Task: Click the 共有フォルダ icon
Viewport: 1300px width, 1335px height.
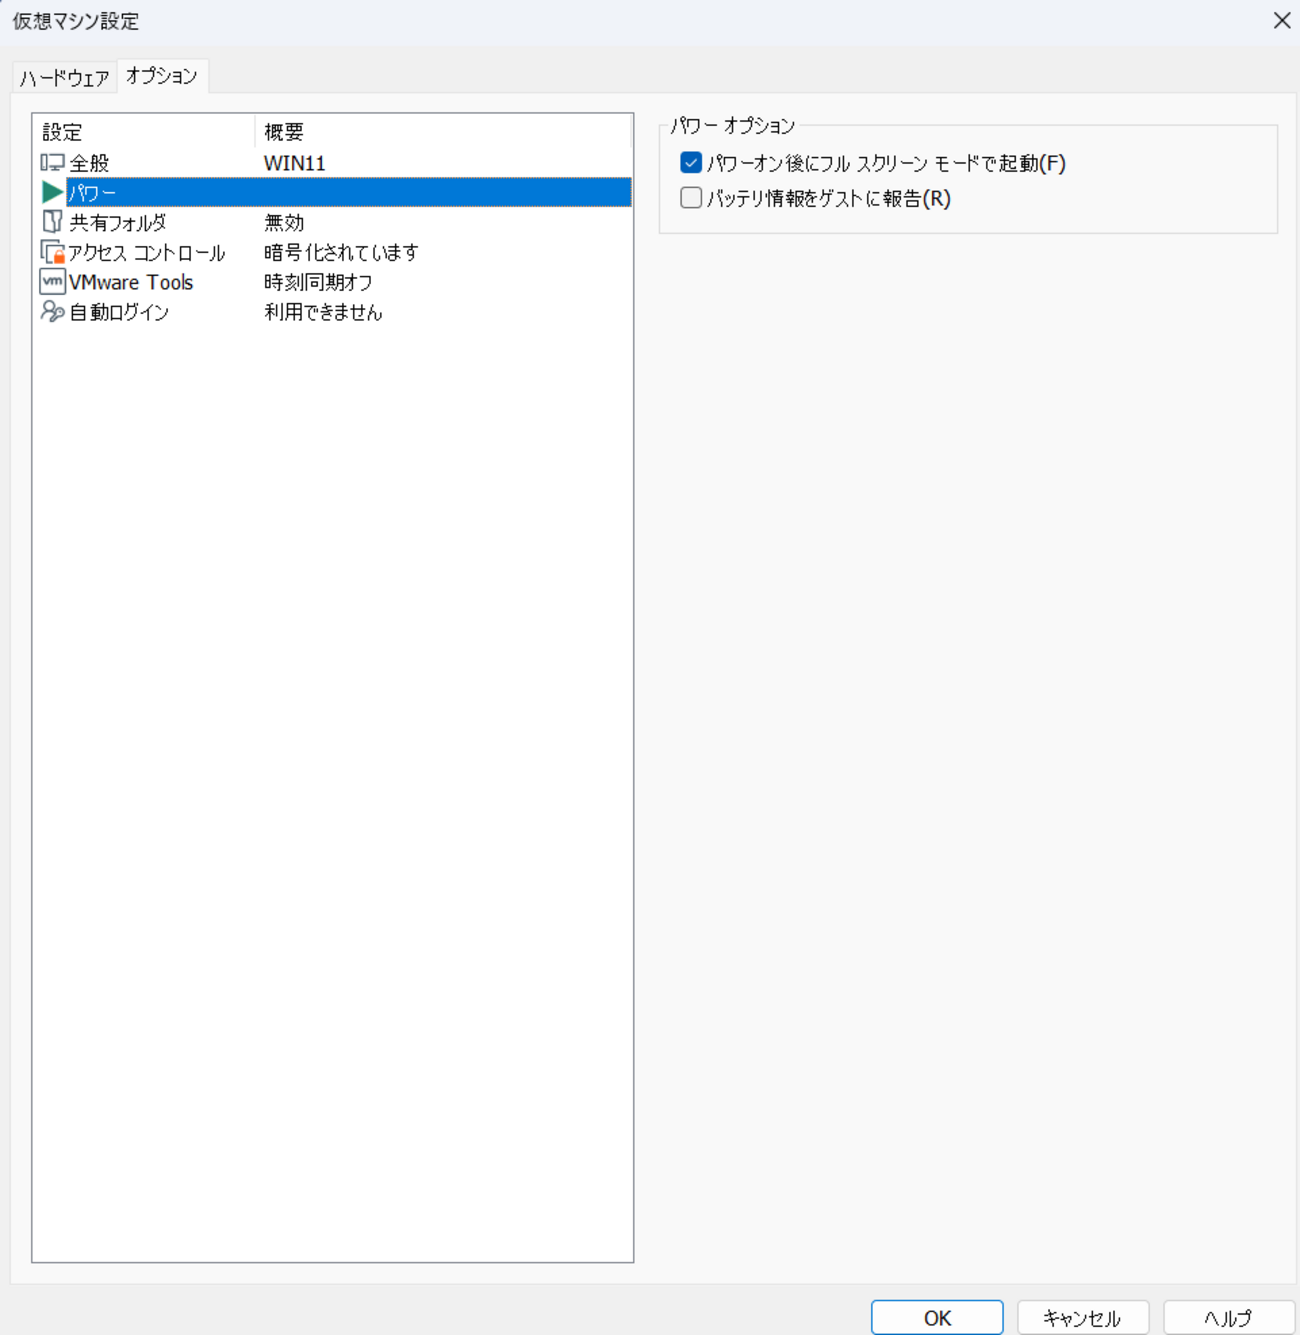Action: 52,222
